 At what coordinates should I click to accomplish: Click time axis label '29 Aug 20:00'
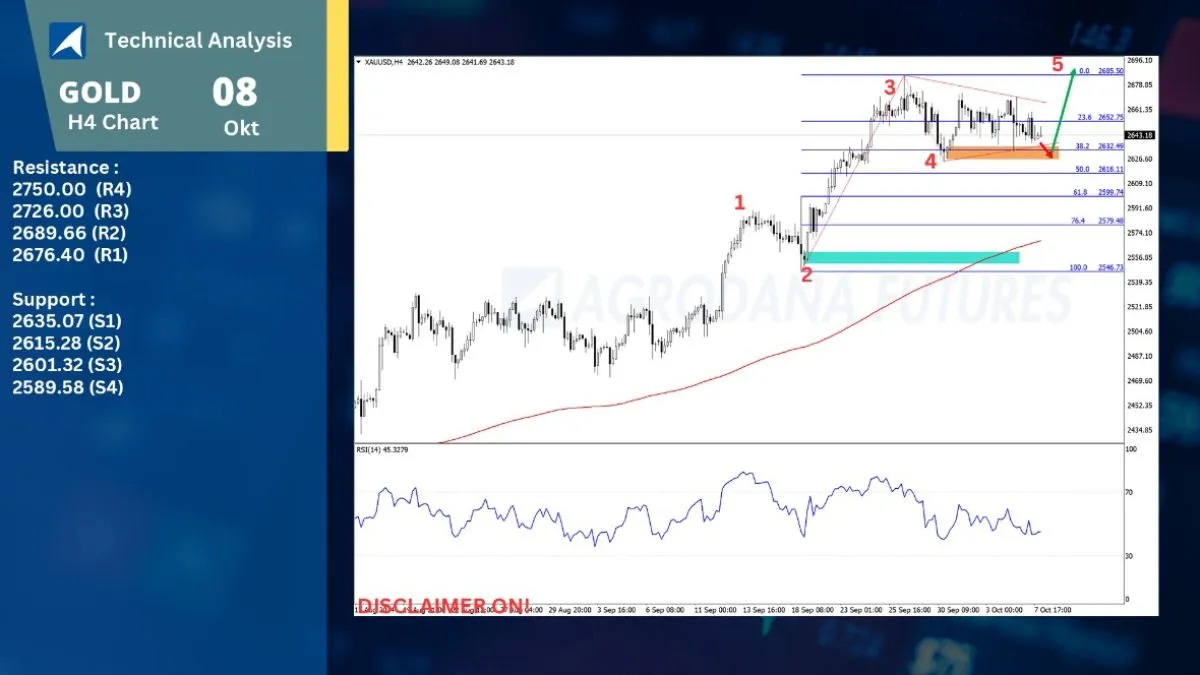(569, 608)
